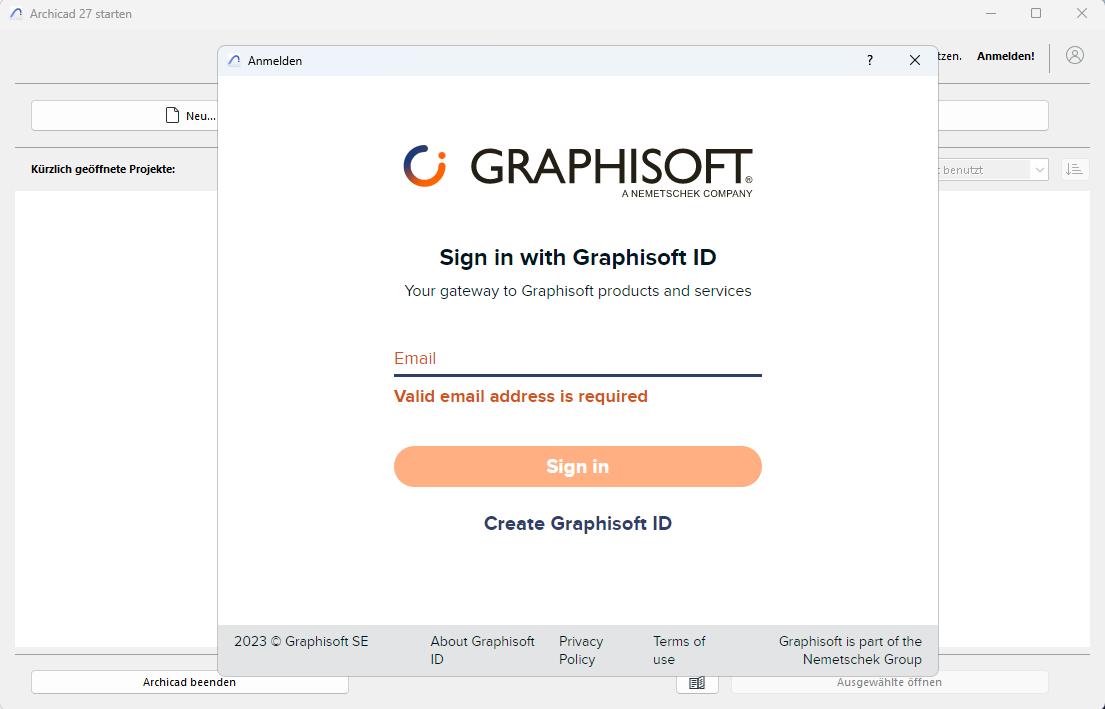
Task: Click the Archicad beenden button
Action: (x=190, y=682)
